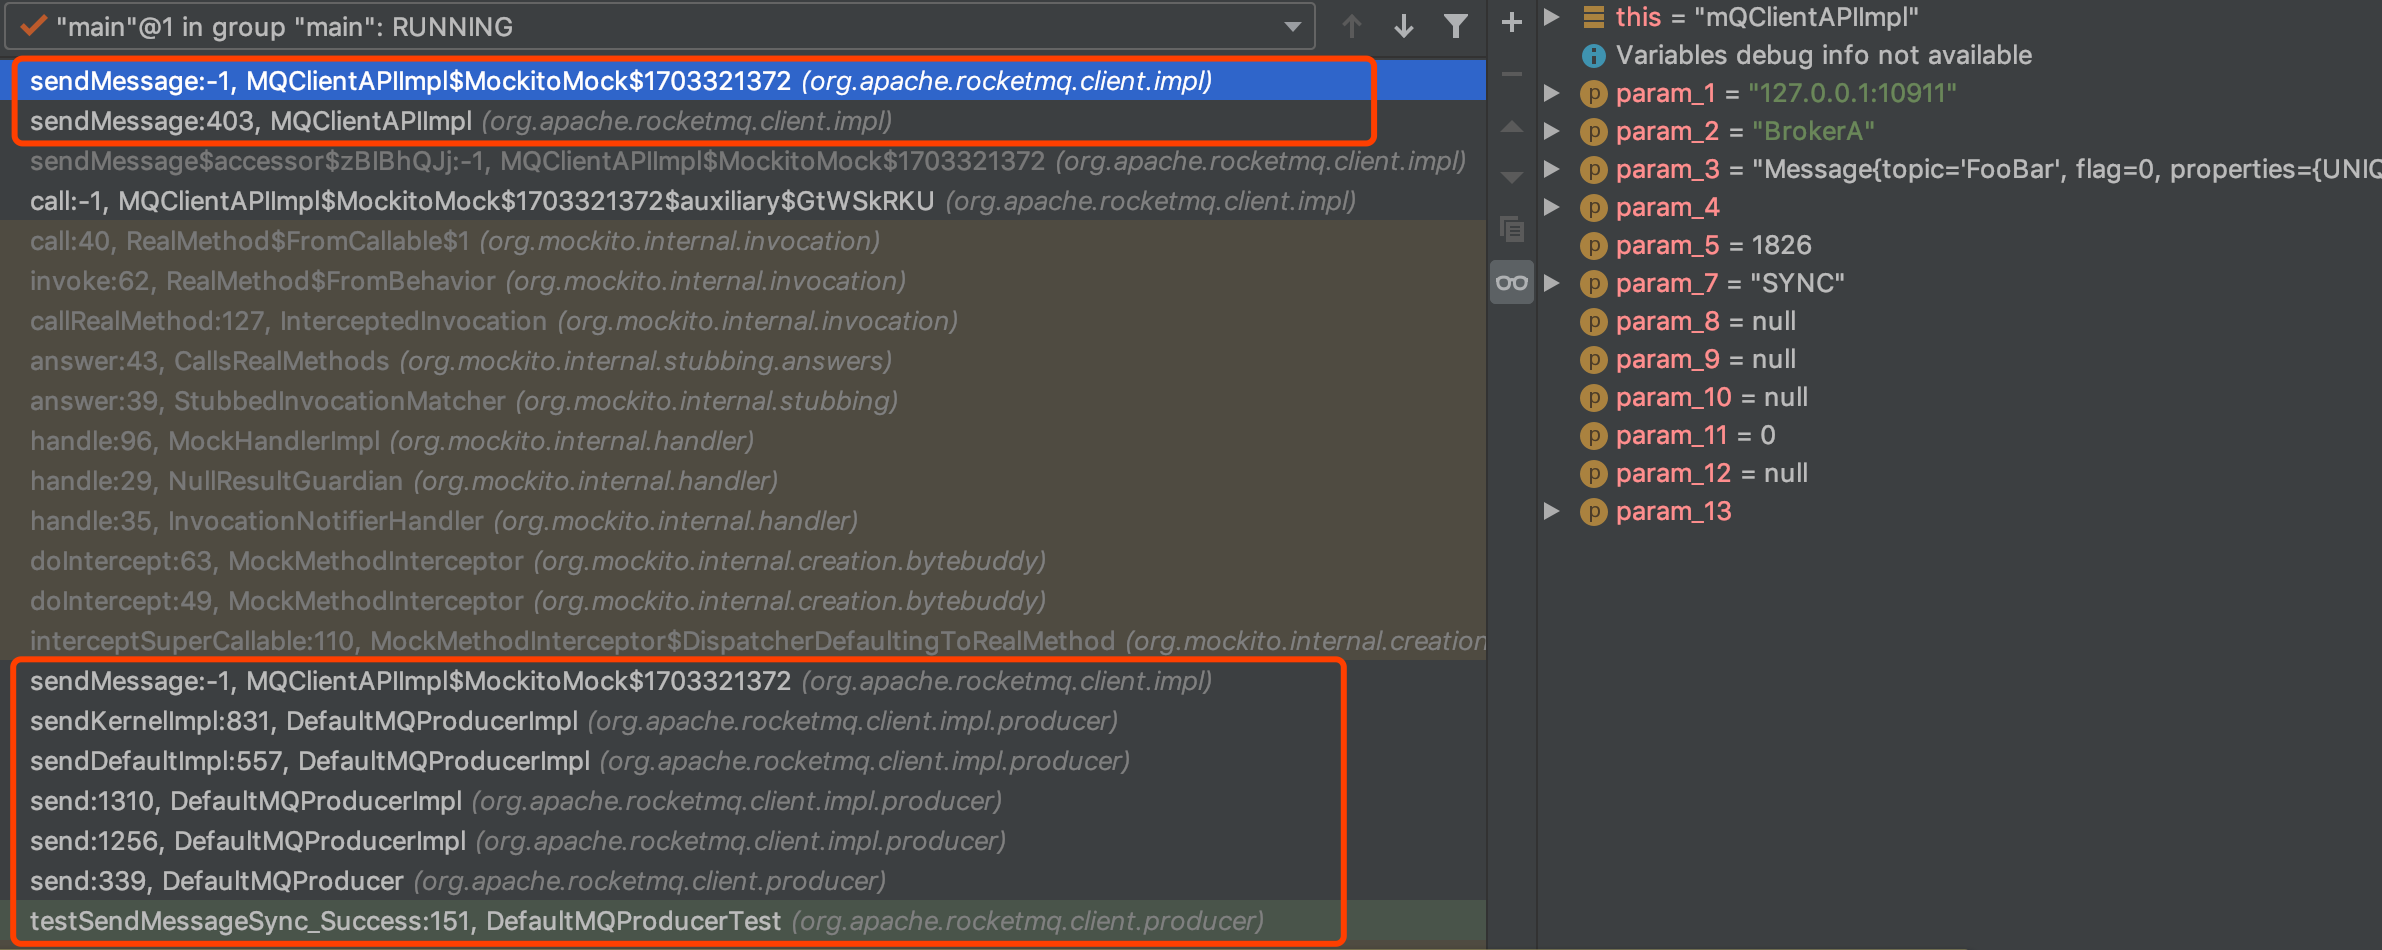Expand param_2 BrokerA node

point(1552,131)
